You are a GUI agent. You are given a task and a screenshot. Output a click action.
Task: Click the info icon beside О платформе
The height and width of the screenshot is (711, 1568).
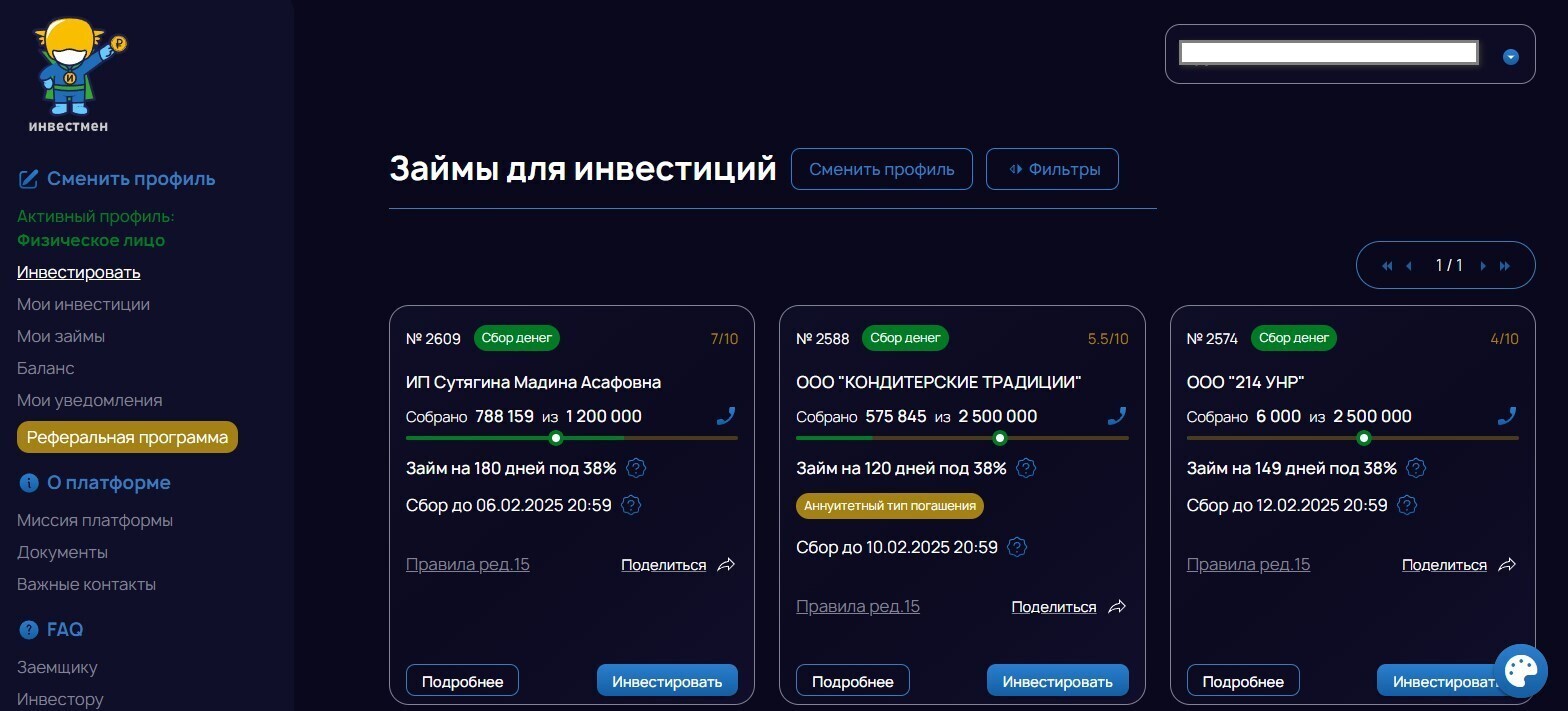pyautogui.click(x=29, y=483)
